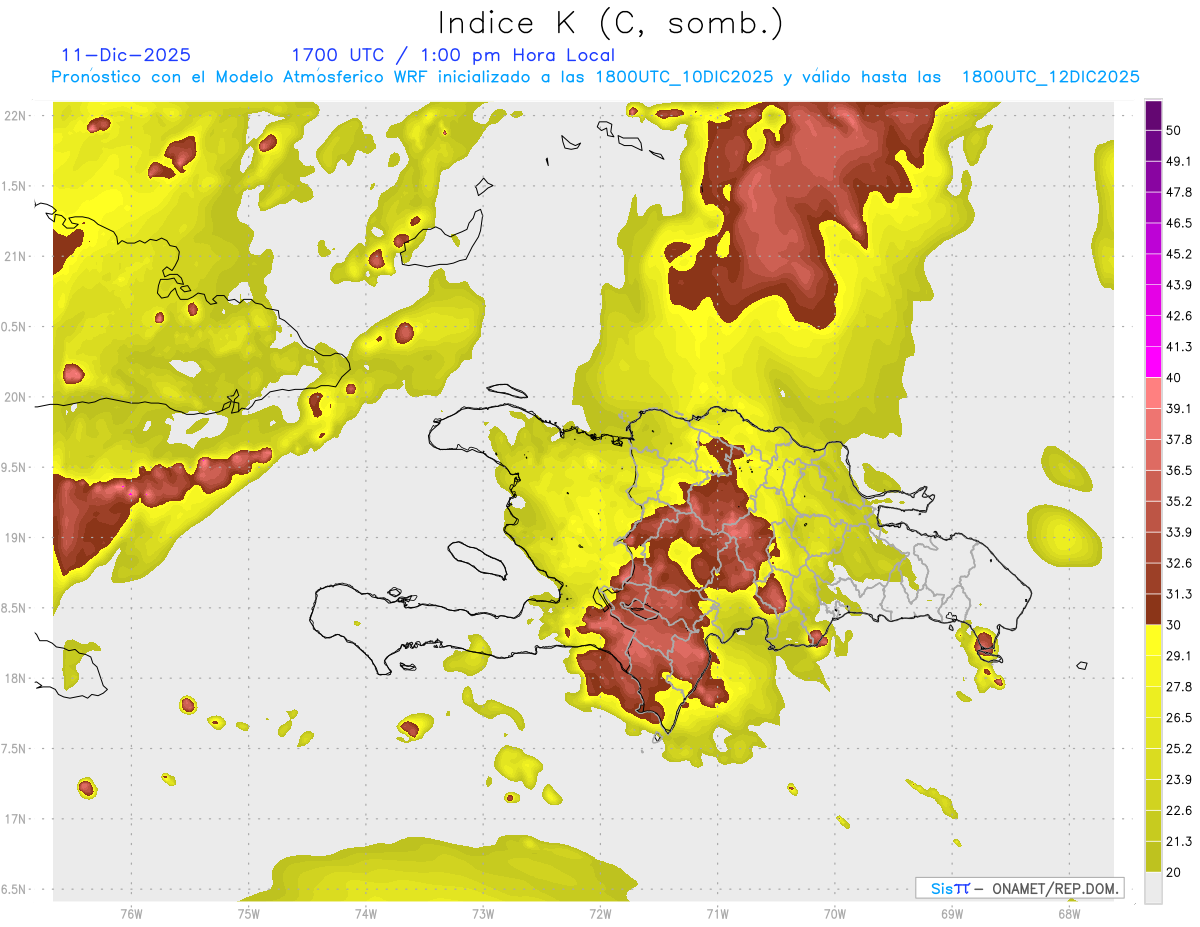1200x927 pixels.
Task: Click the 0.5N latitude label
Action: (14, 327)
